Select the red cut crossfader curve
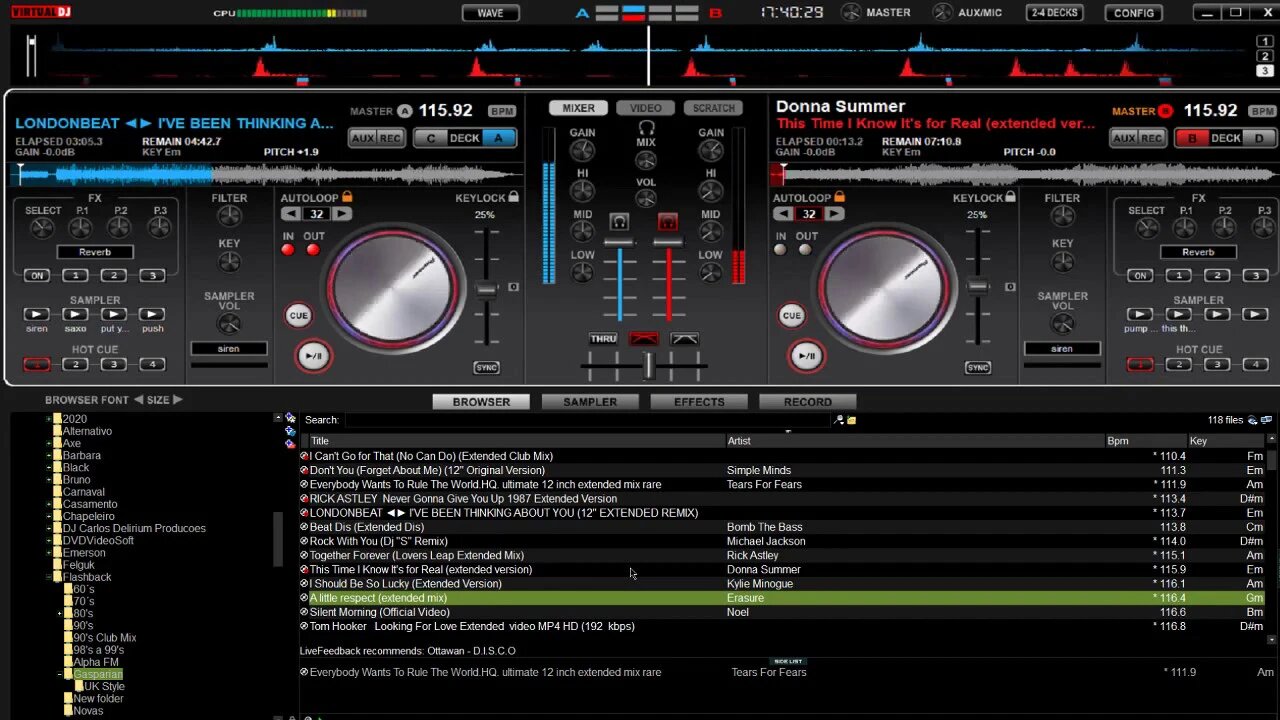 pos(644,339)
